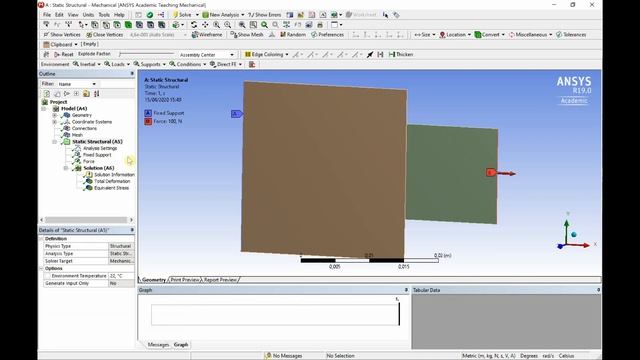
Task: Switch to Print Preview tab
Action: [x=184, y=280]
